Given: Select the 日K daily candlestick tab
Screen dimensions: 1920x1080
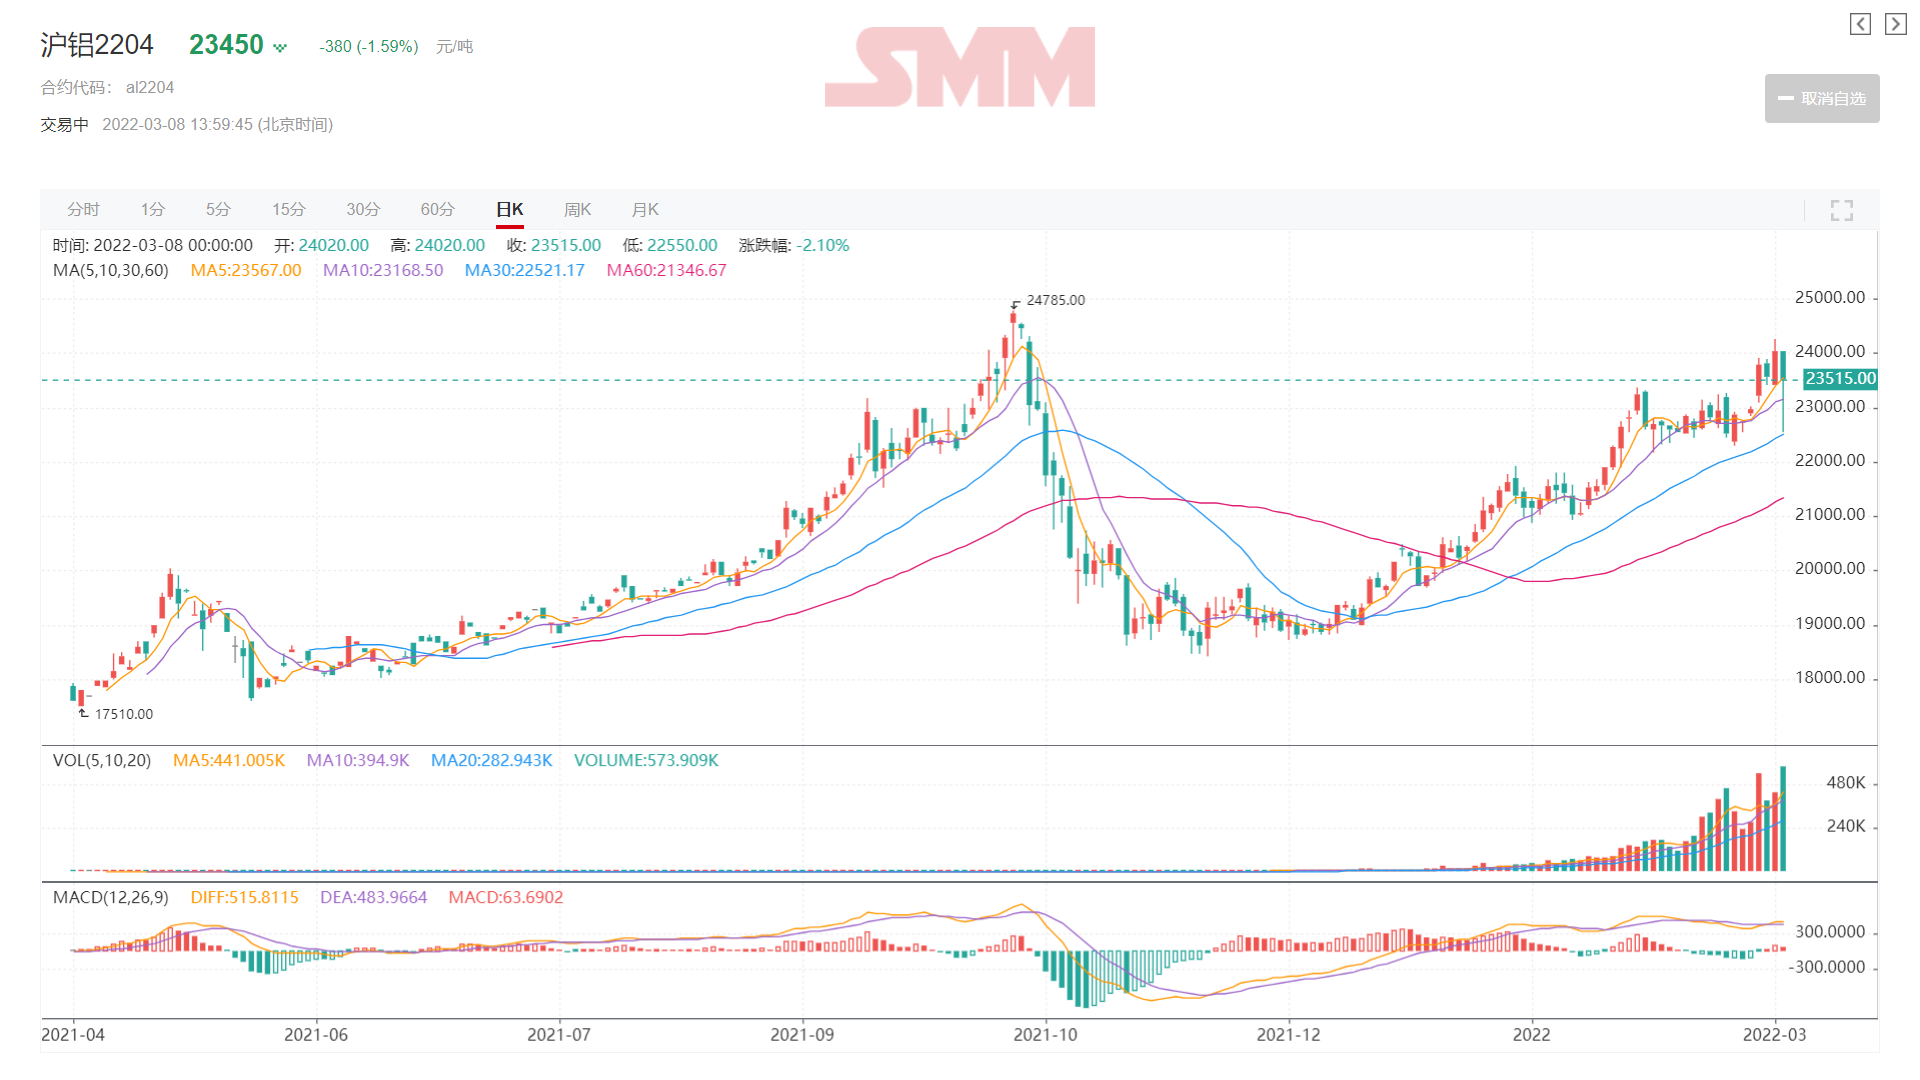Looking at the screenshot, I should point(510,209).
